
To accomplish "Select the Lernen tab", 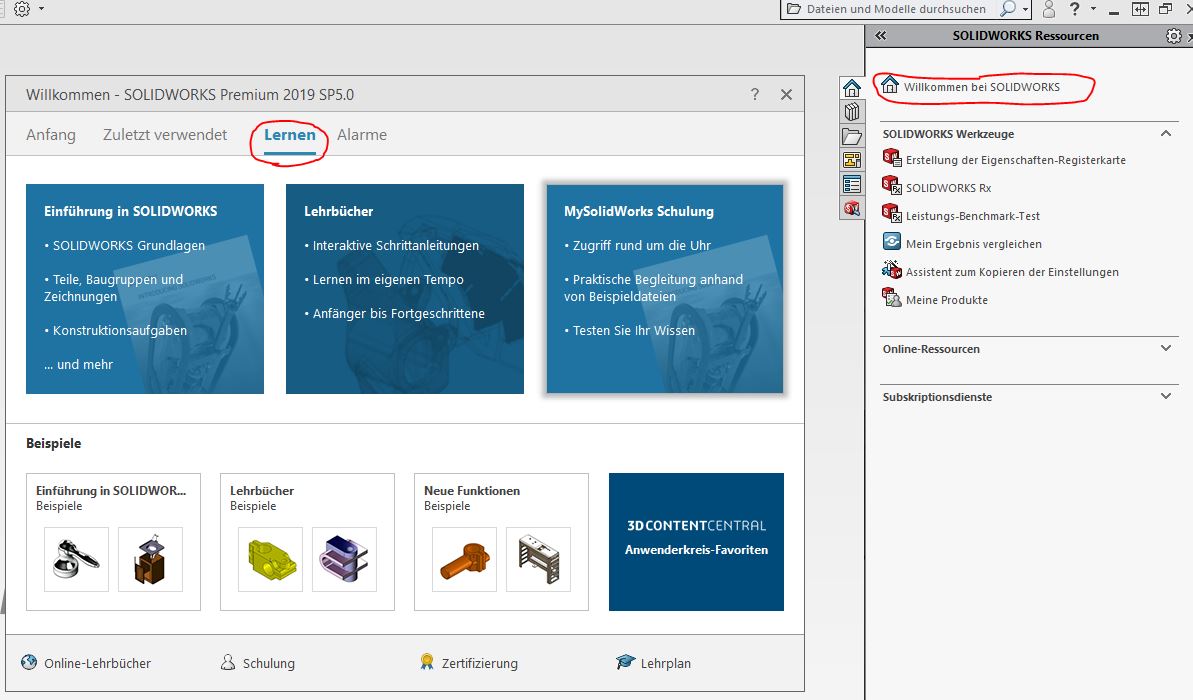I will pyautogui.click(x=290, y=135).
